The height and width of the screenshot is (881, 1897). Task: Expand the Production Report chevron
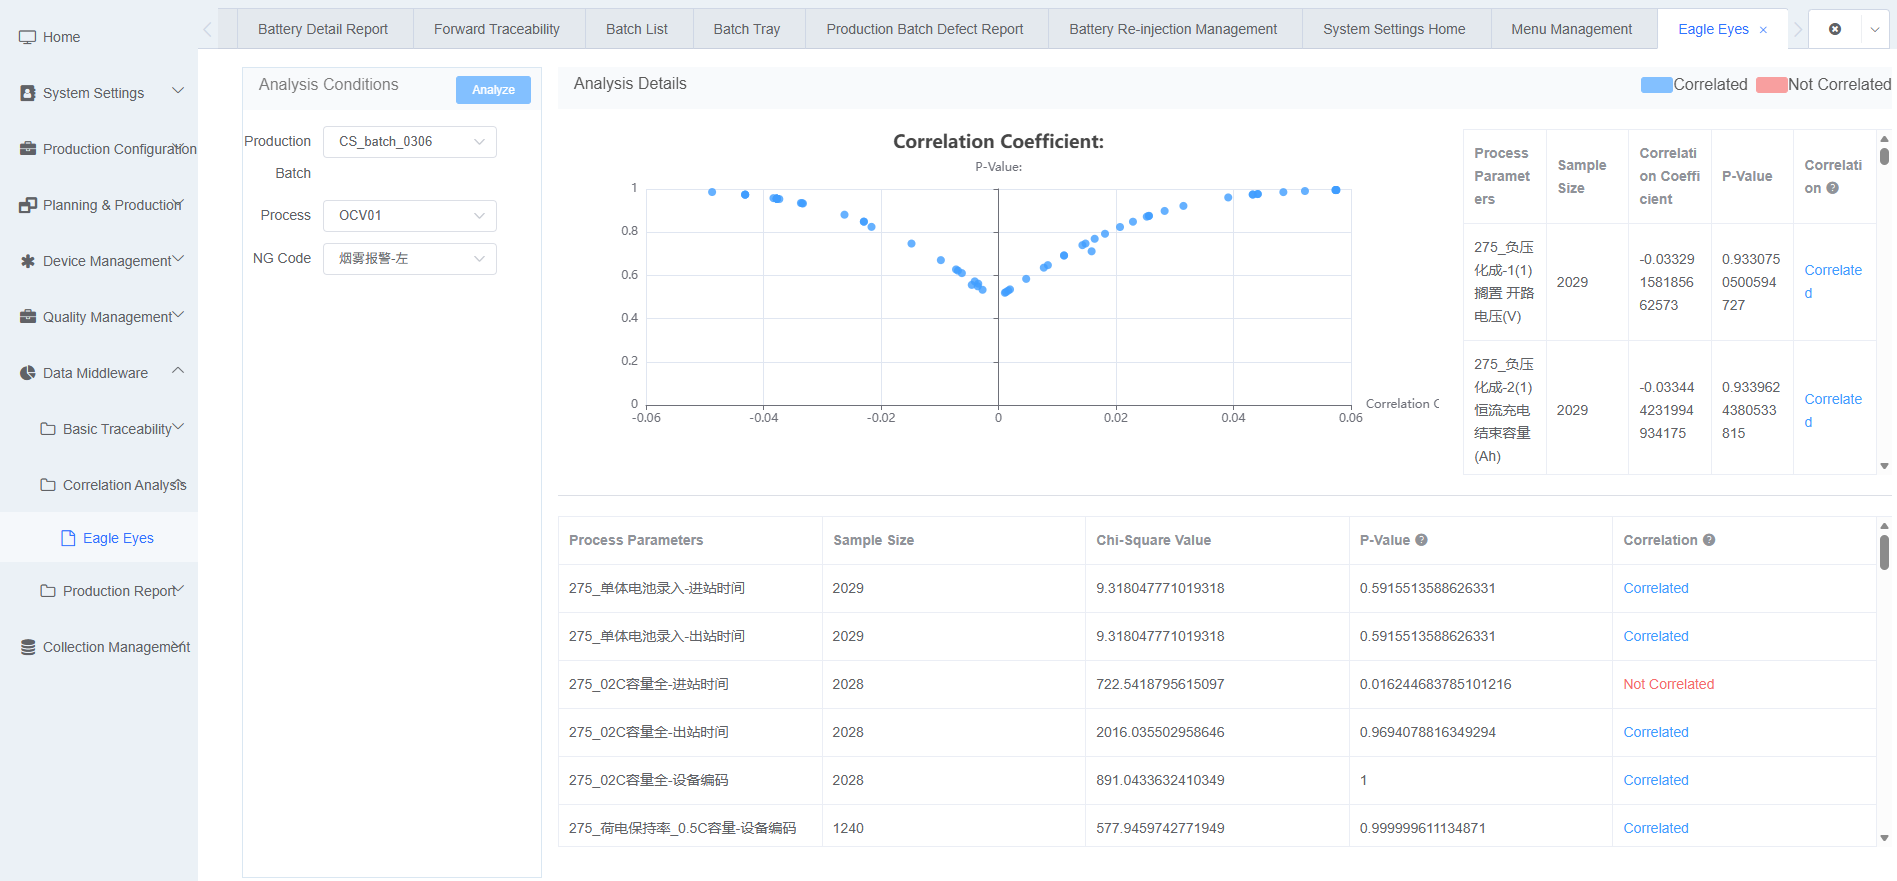[178, 589]
